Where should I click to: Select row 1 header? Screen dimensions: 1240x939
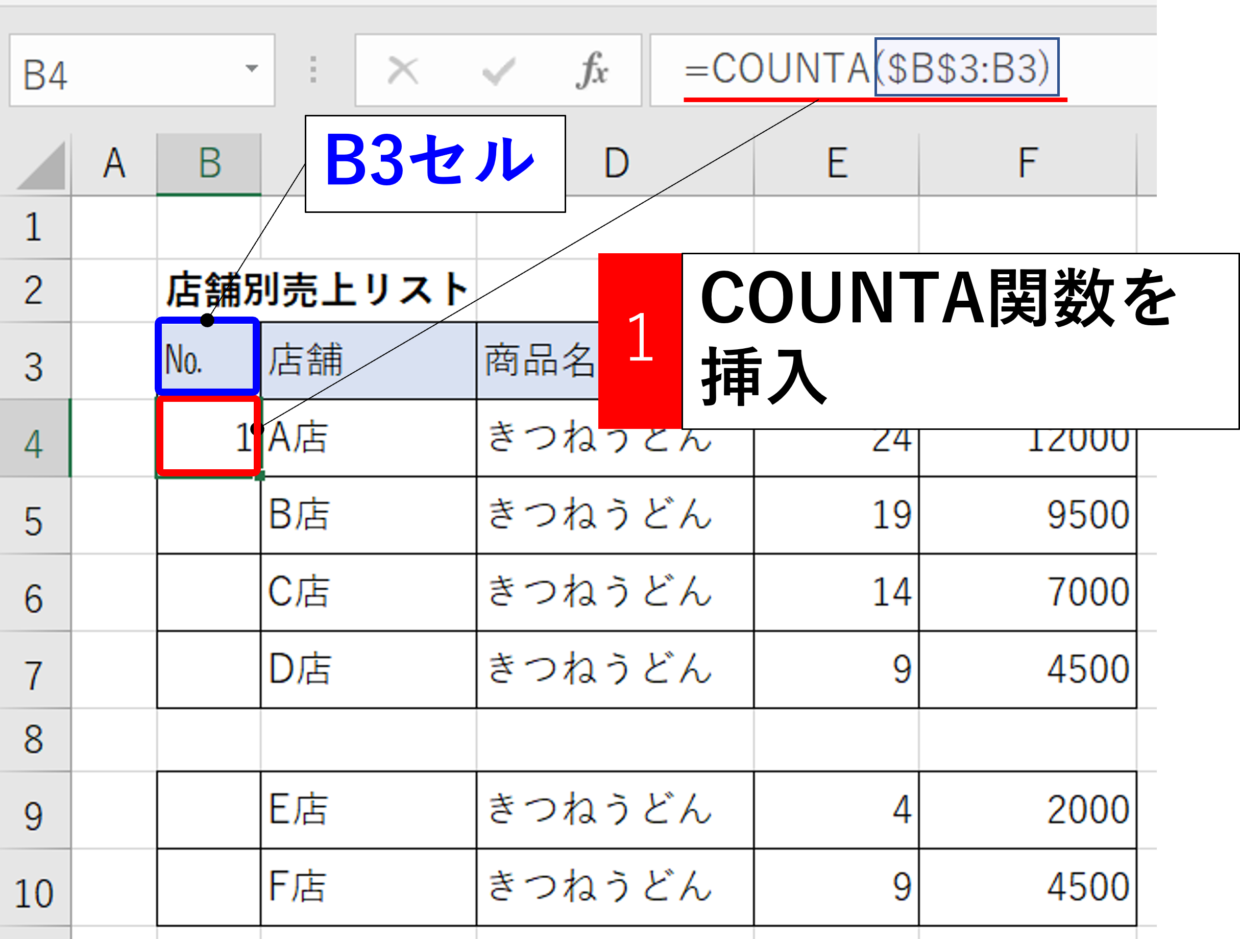point(35,227)
